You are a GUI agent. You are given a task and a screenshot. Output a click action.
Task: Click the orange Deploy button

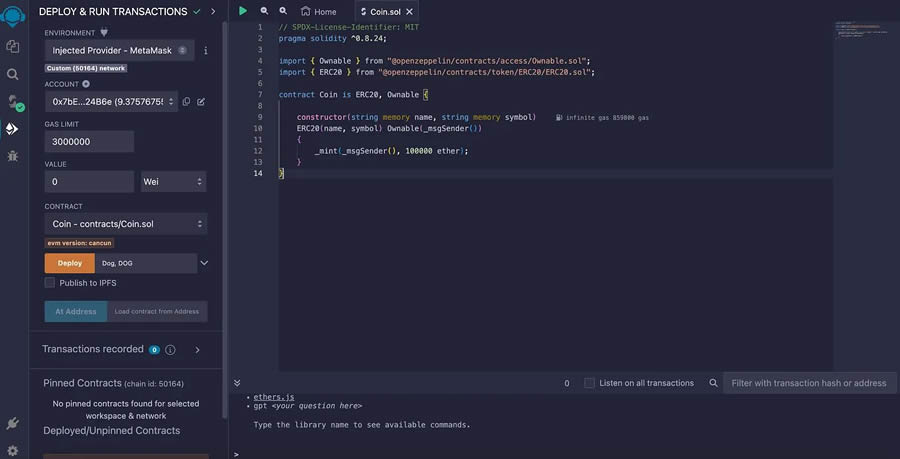[69, 263]
